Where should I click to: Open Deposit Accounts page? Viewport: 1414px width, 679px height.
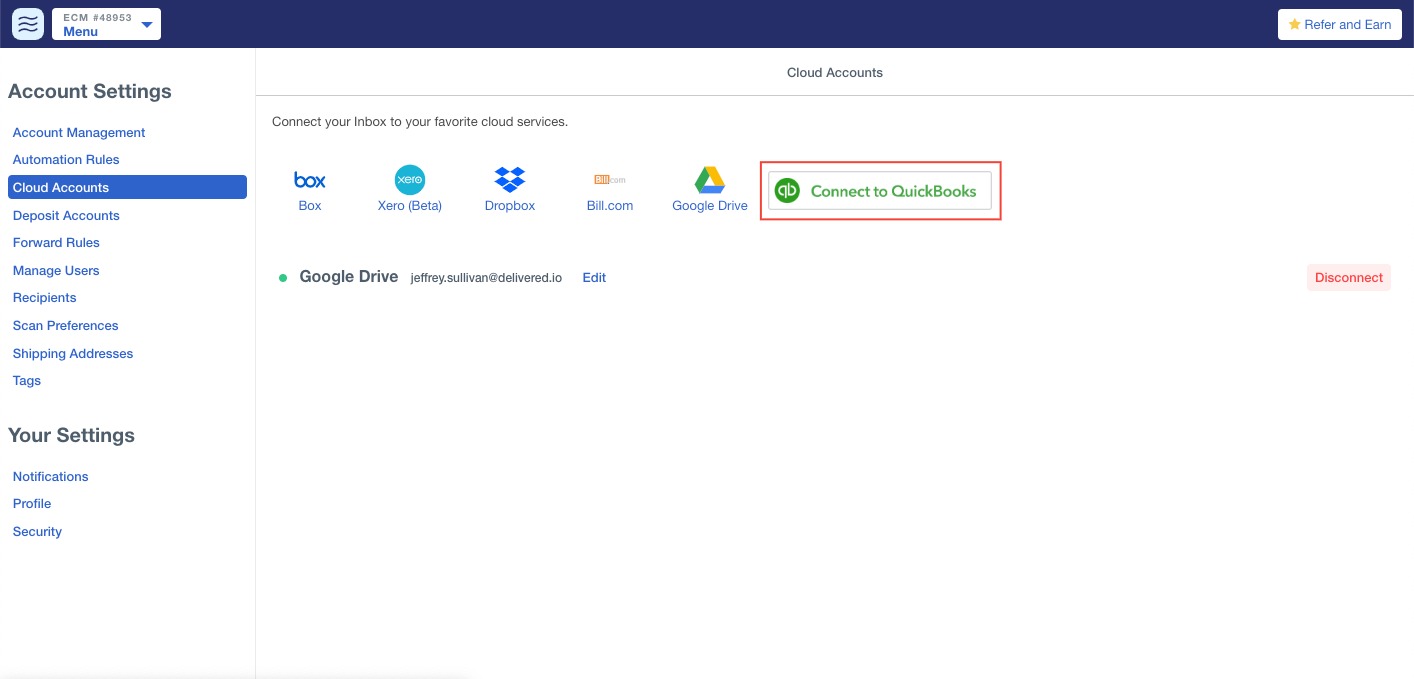coord(66,215)
